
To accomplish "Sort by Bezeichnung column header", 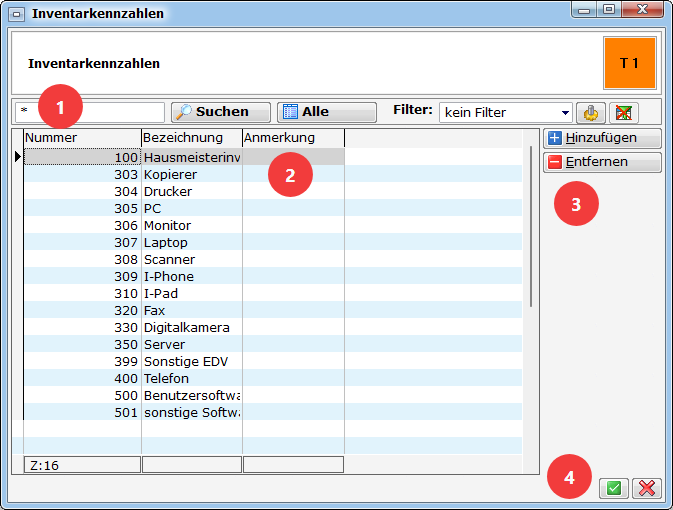I will point(192,138).
